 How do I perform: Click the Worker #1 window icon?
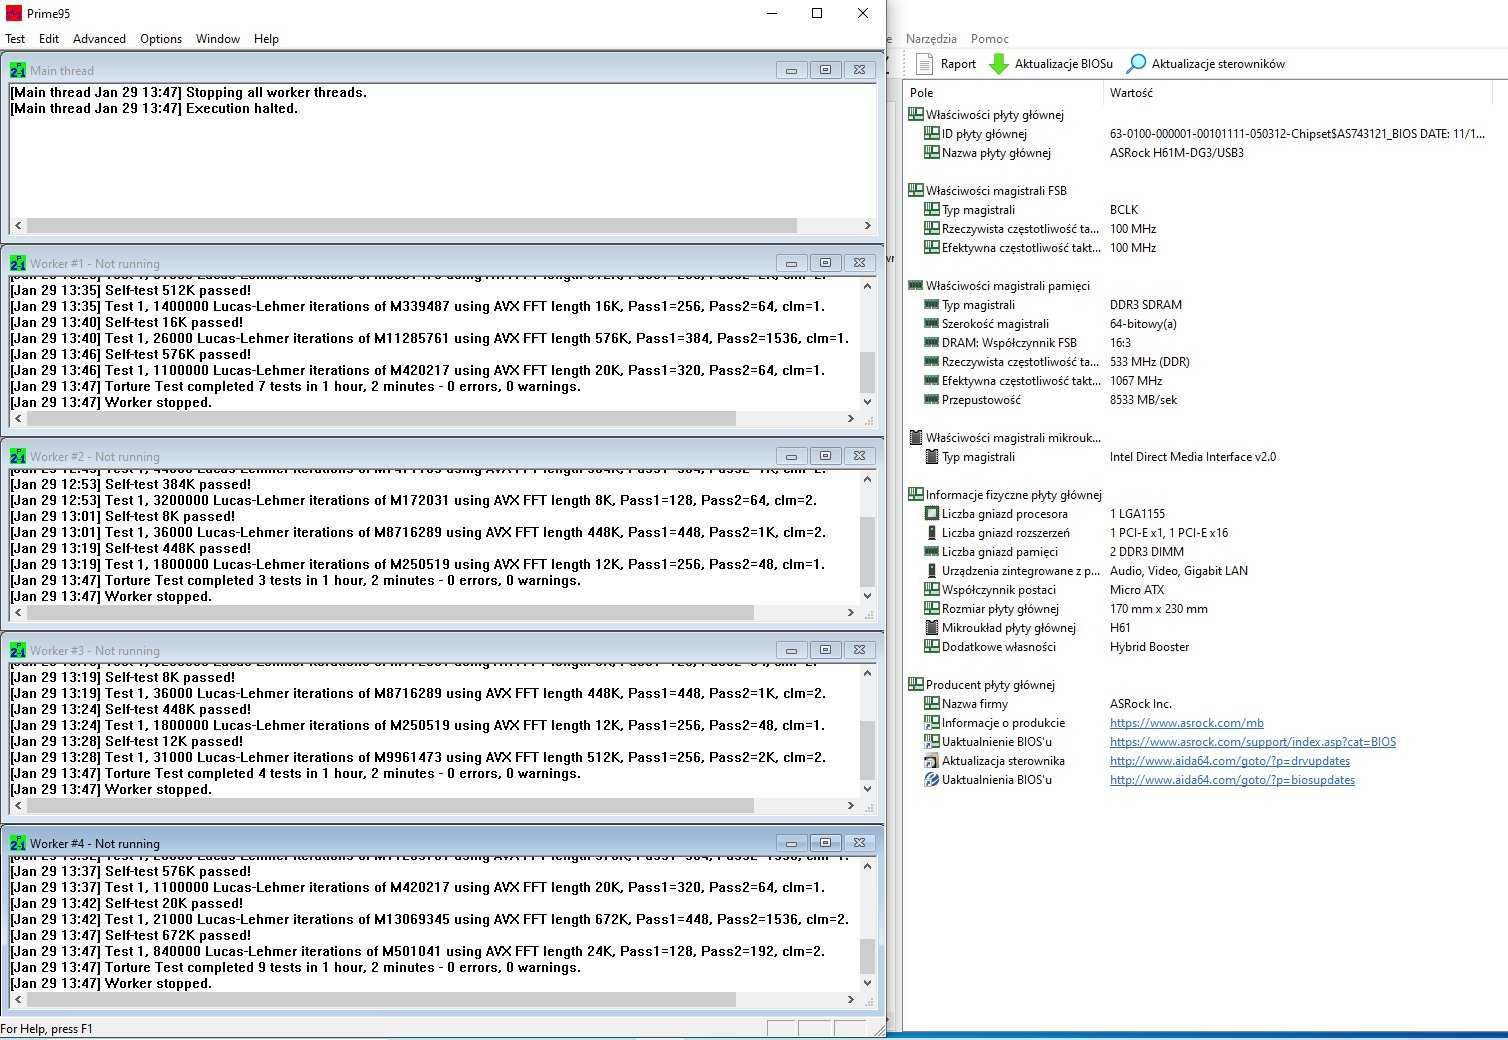coord(18,263)
